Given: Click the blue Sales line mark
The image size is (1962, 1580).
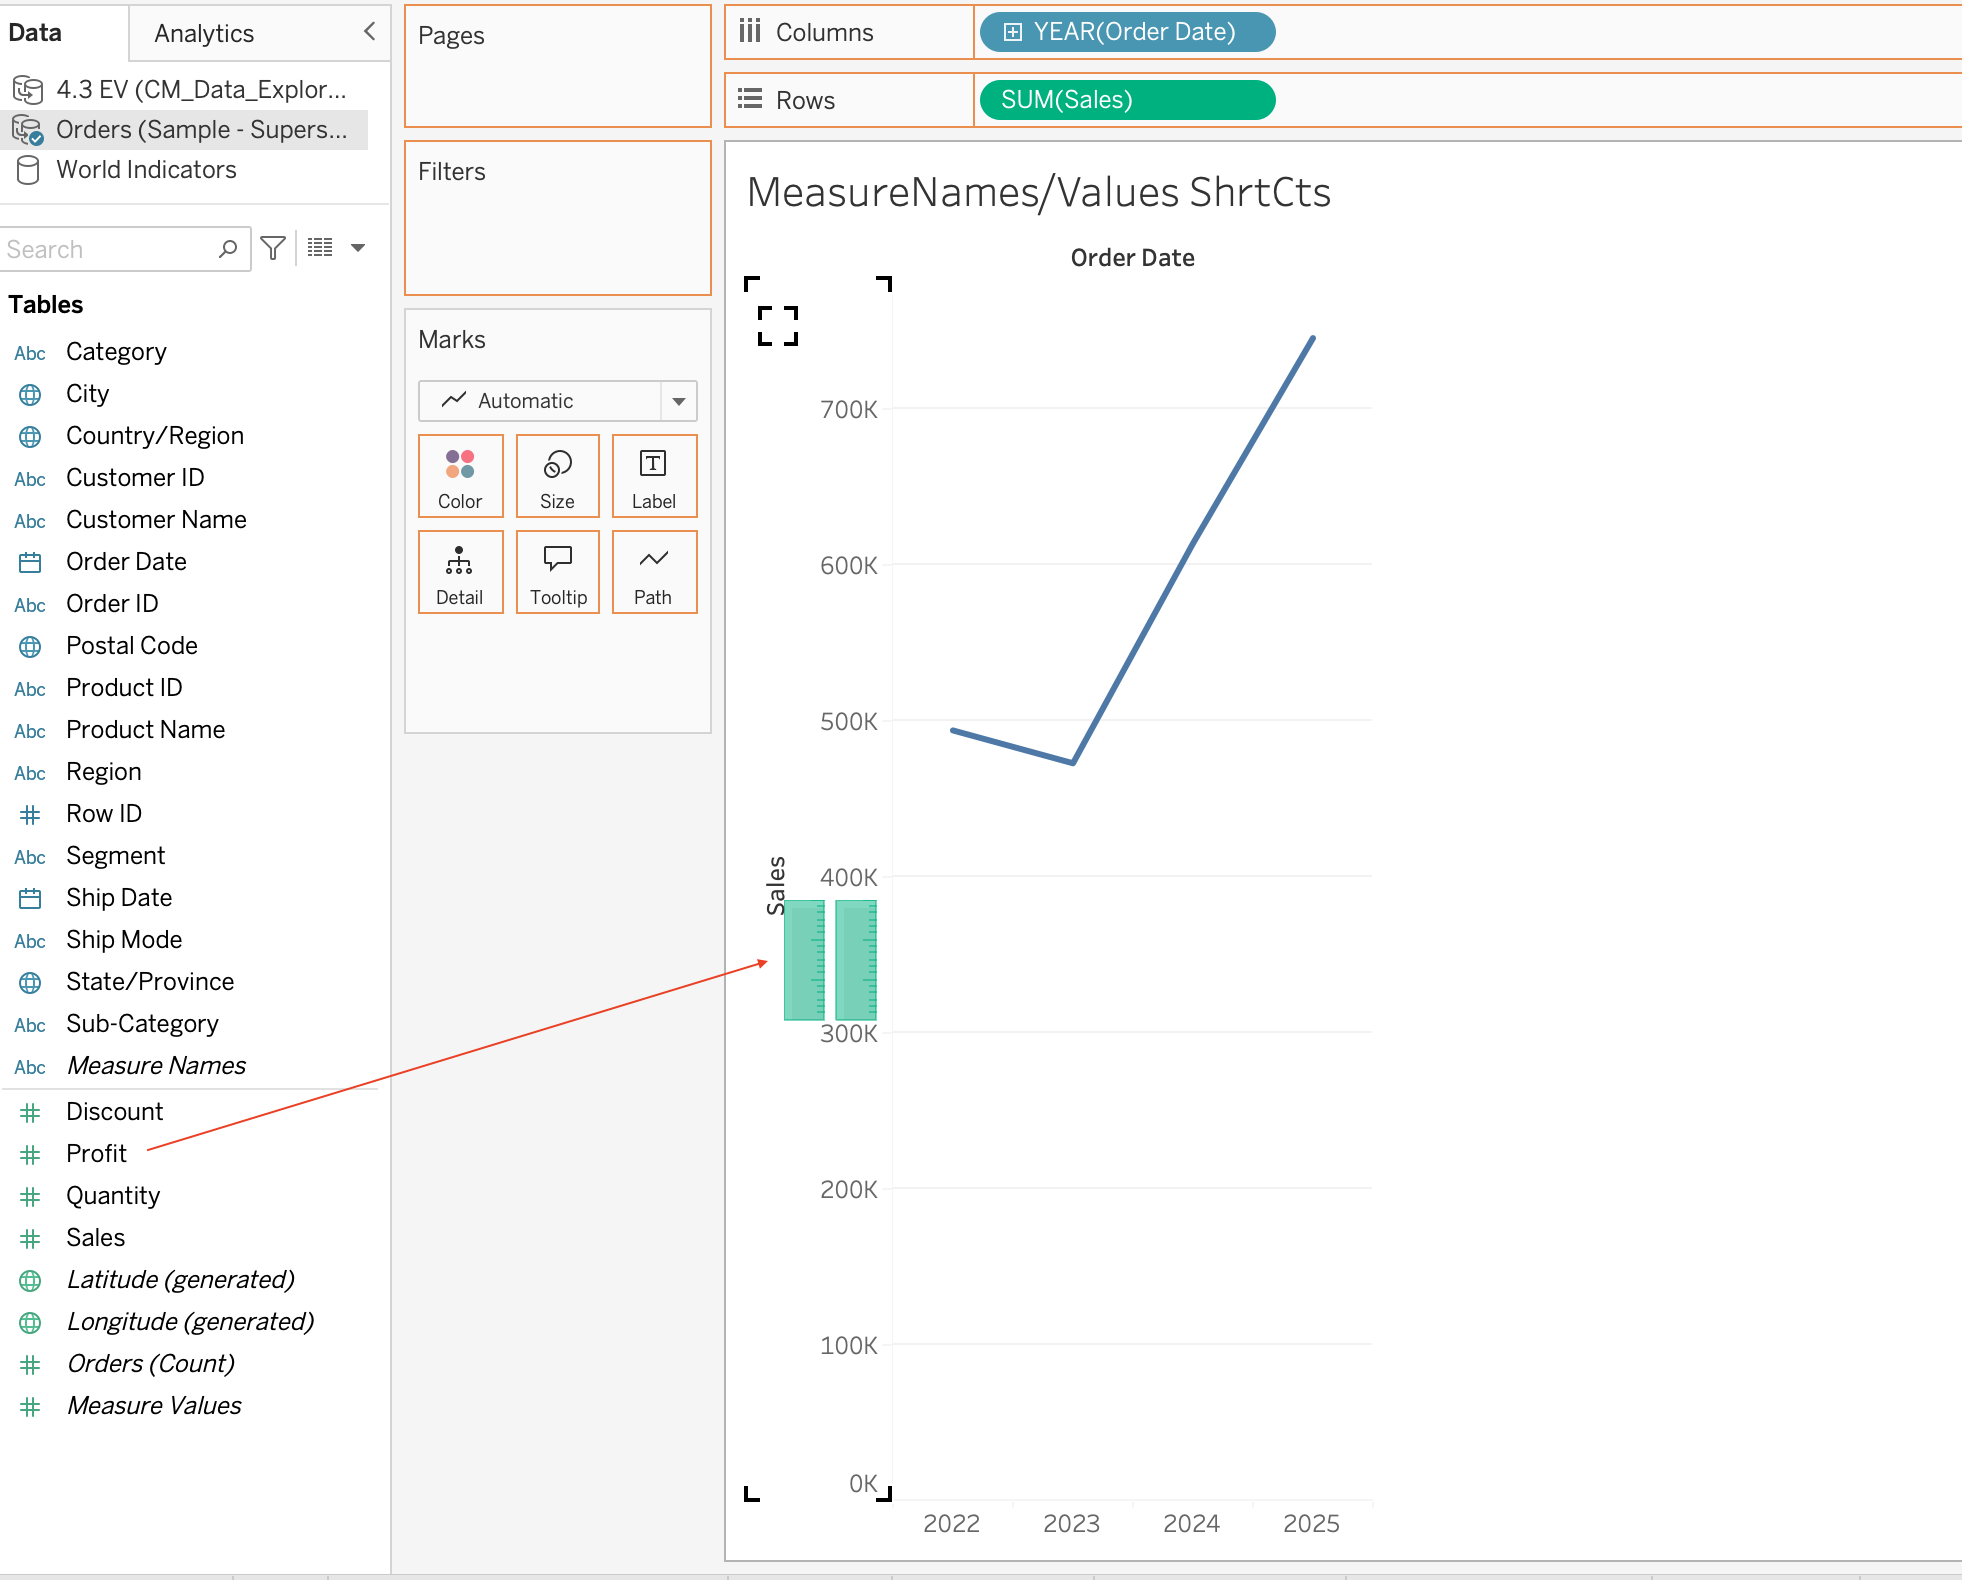Looking at the screenshot, I should (x=1193, y=551).
